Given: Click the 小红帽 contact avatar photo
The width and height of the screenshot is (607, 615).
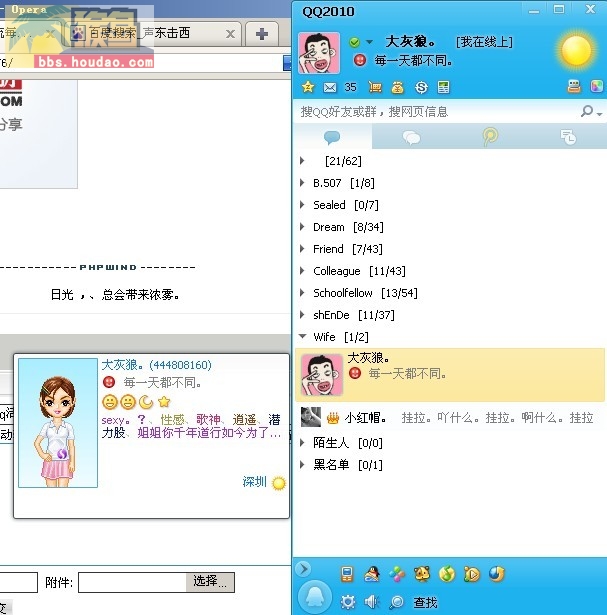Looking at the screenshot, I should pos(311,417).
